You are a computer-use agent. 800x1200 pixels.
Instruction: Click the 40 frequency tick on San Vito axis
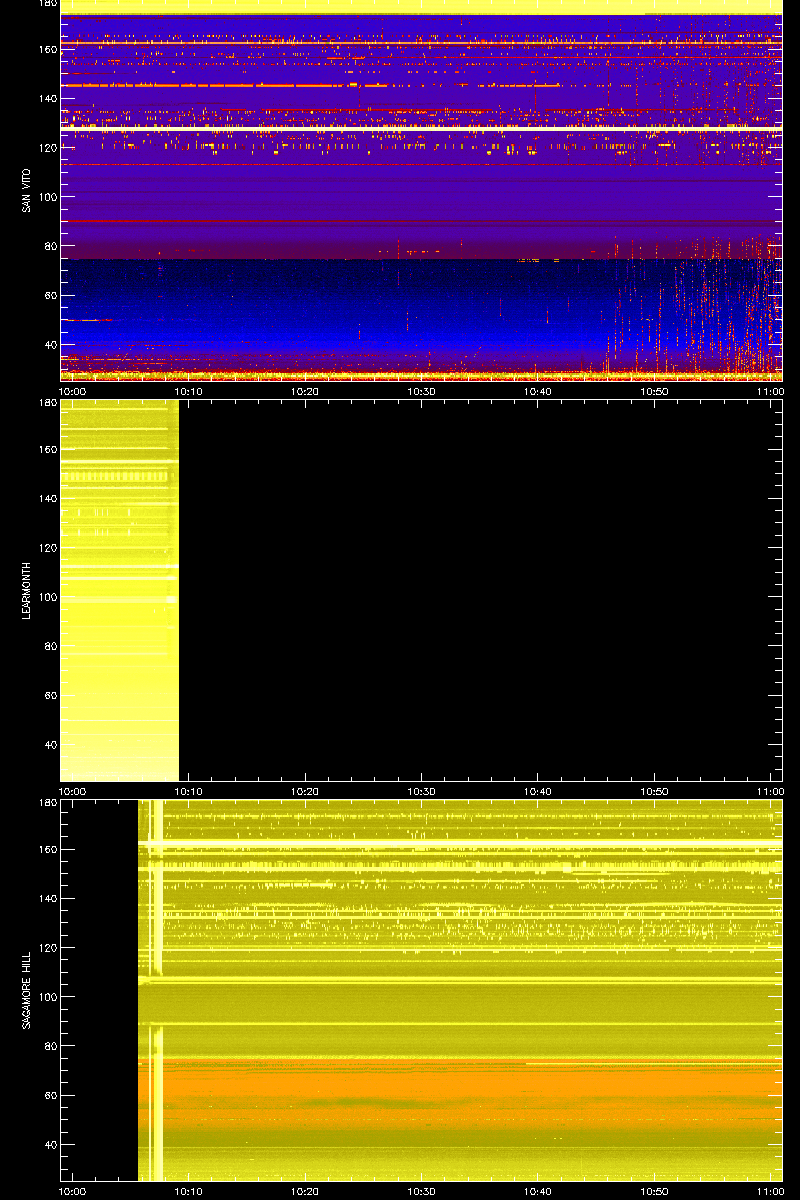point(49,345)
